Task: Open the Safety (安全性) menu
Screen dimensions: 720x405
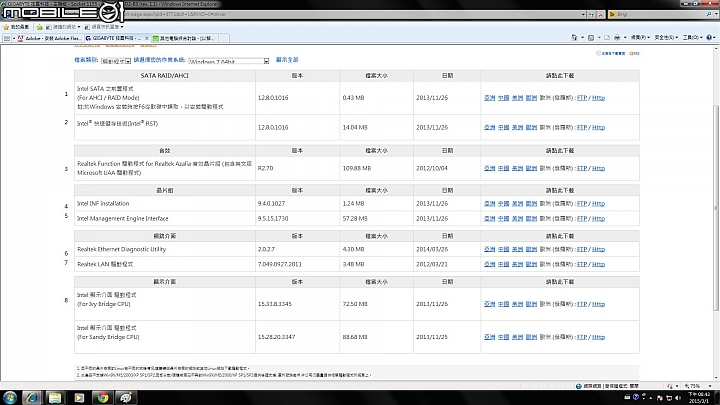Action: (664, 38)
